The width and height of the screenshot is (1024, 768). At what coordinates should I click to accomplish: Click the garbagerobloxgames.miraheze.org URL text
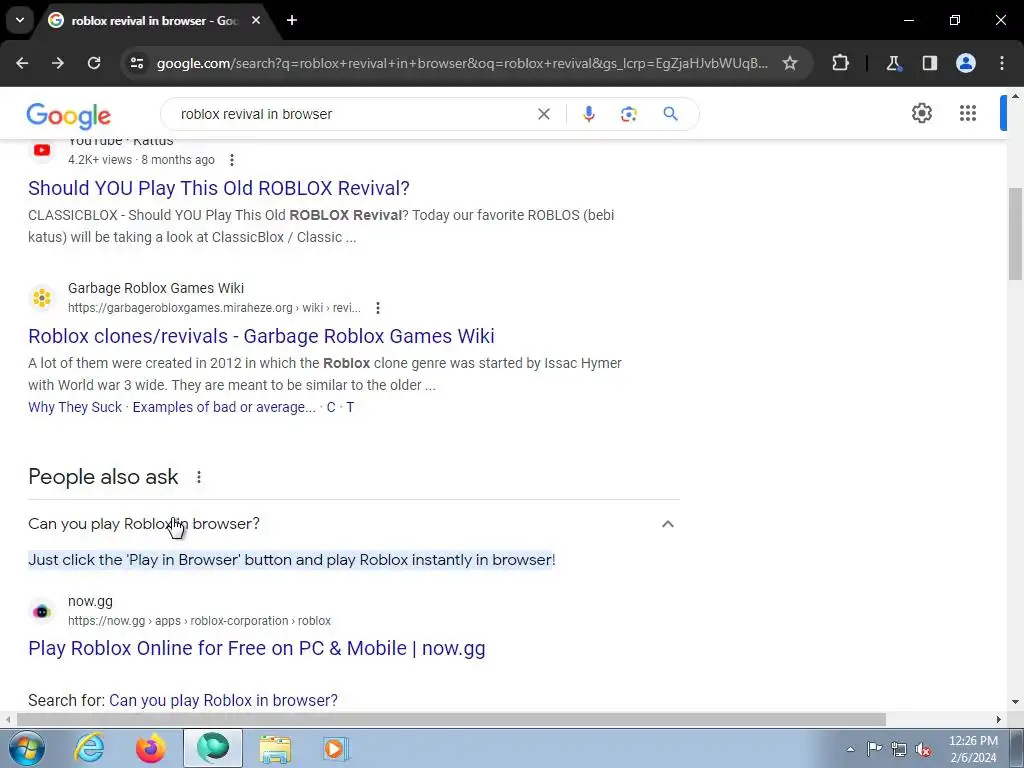[214, 308]
